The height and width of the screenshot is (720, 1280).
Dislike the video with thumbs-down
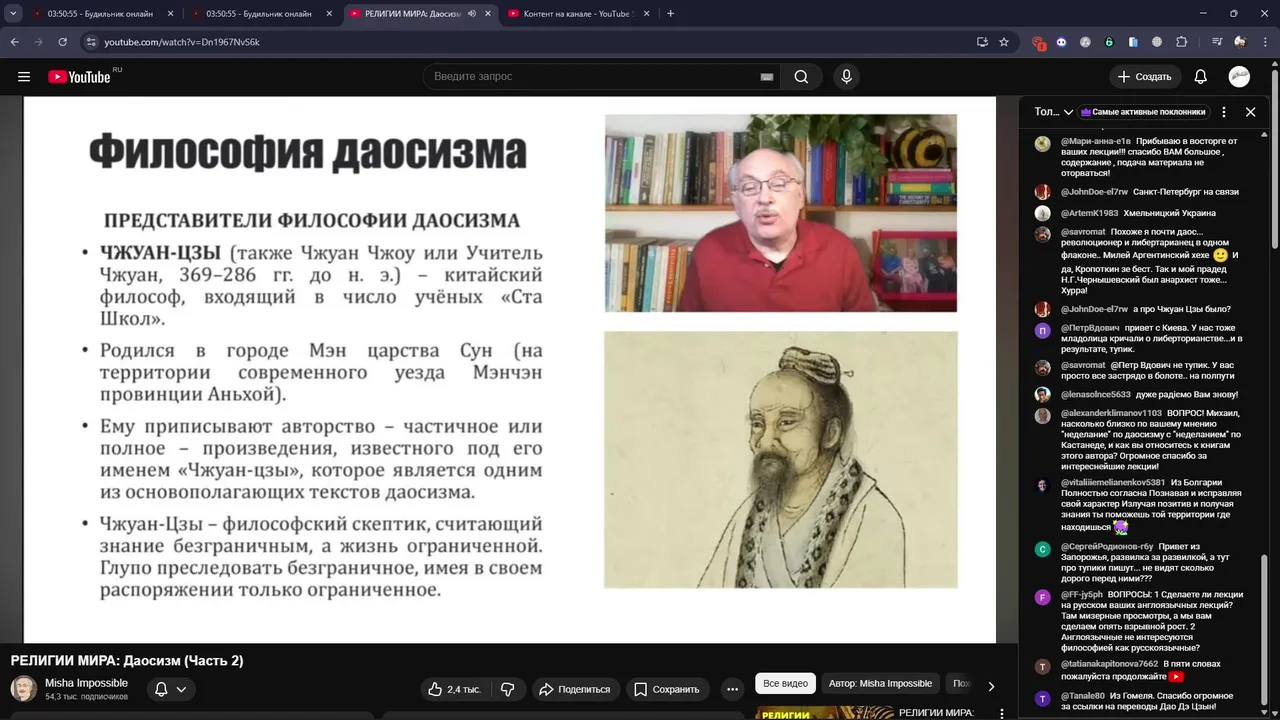[508, 689]
